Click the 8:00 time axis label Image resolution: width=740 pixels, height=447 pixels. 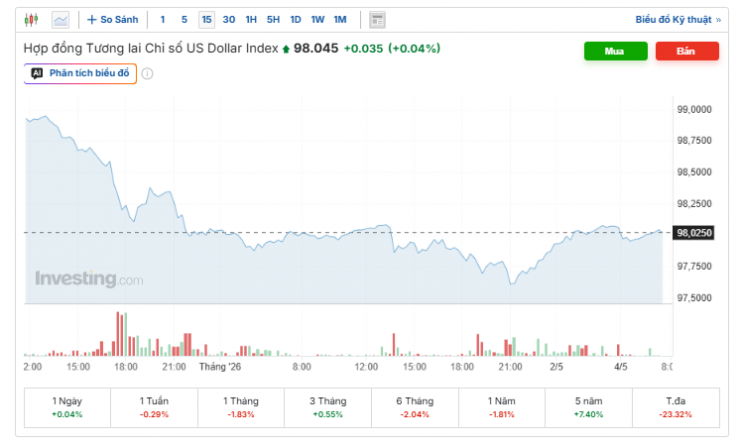click(x=302, y=367)
